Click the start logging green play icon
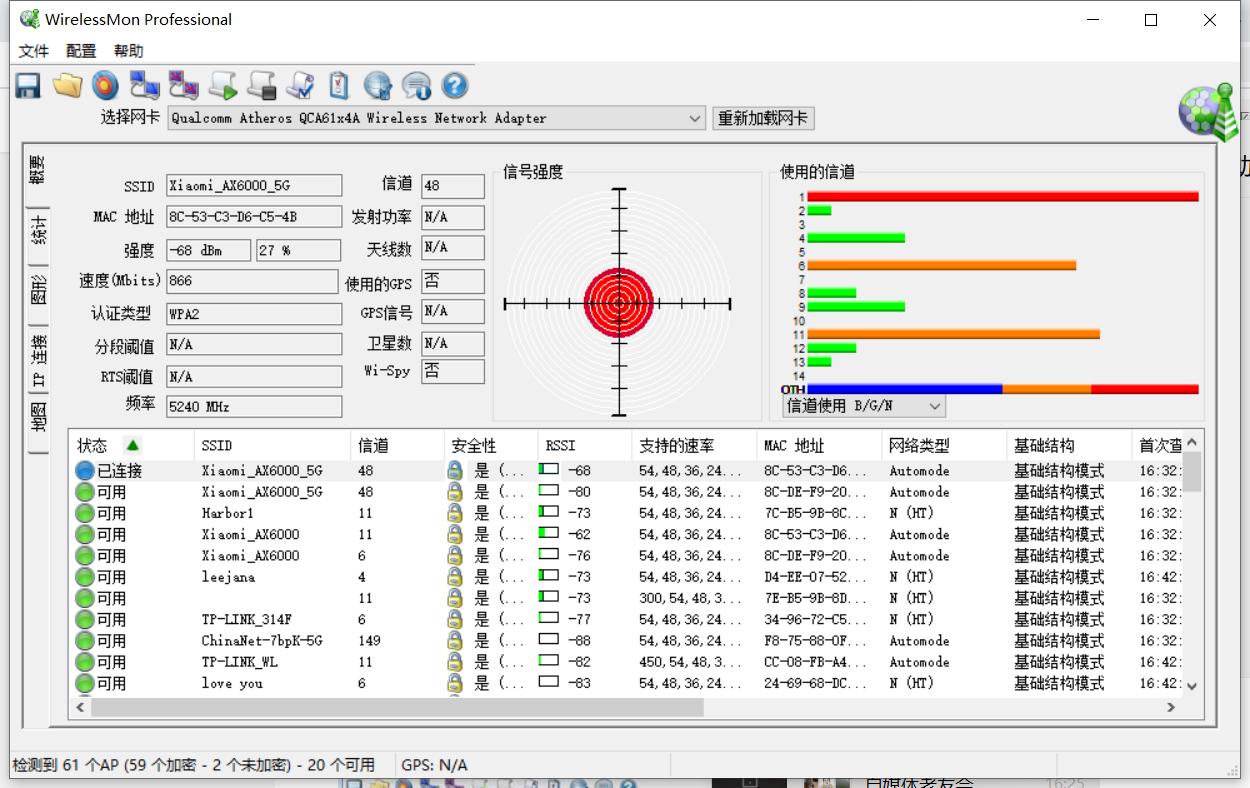Viewport: 1250px width, 788px height. click(x=223, y=85)
